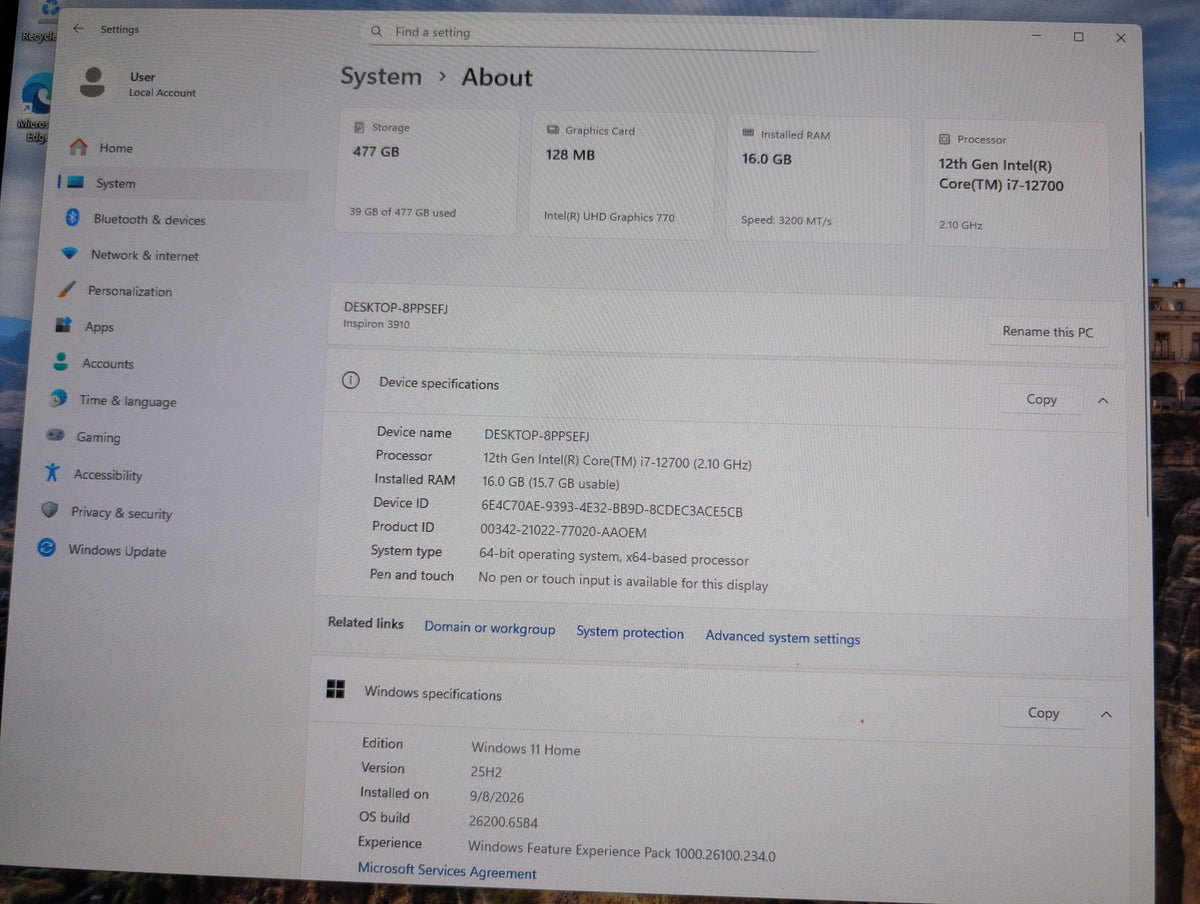Image resolution: width=1200 pixels, height=904 pixels.
Task: Open the Storage 477 GB card
Action: pos(426,170)
